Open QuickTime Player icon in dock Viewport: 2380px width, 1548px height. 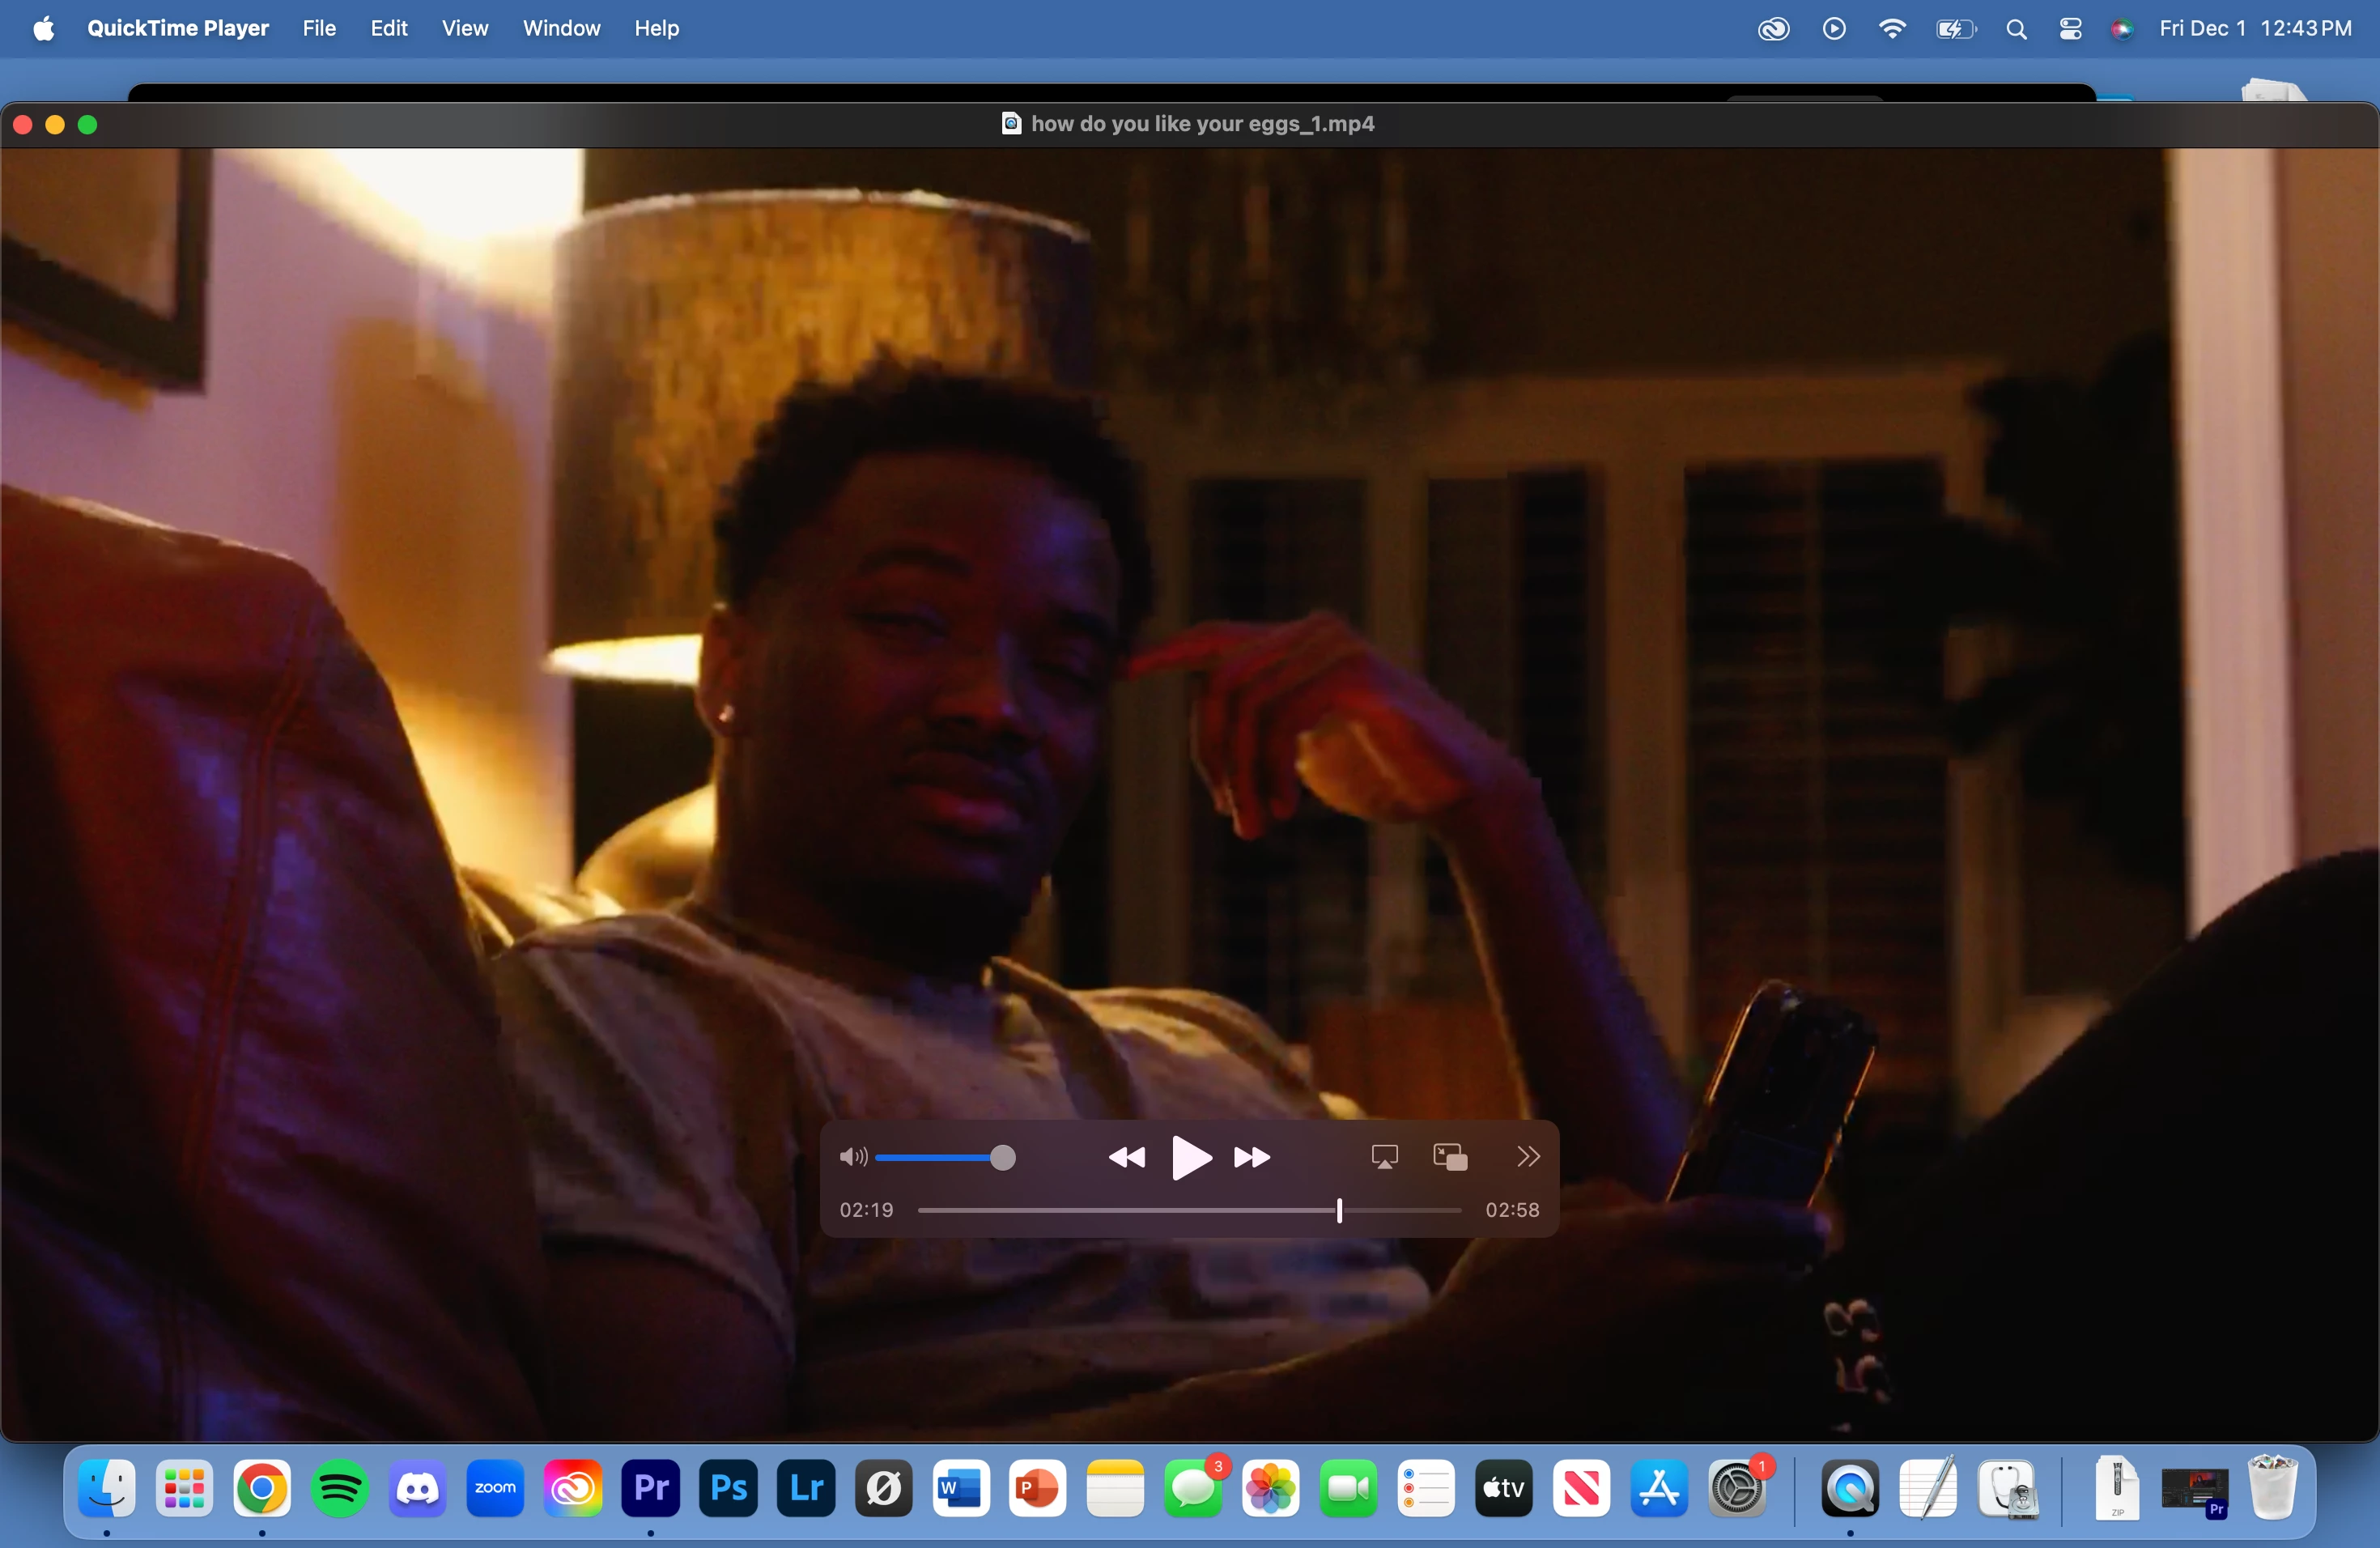click(1850, 1488)
